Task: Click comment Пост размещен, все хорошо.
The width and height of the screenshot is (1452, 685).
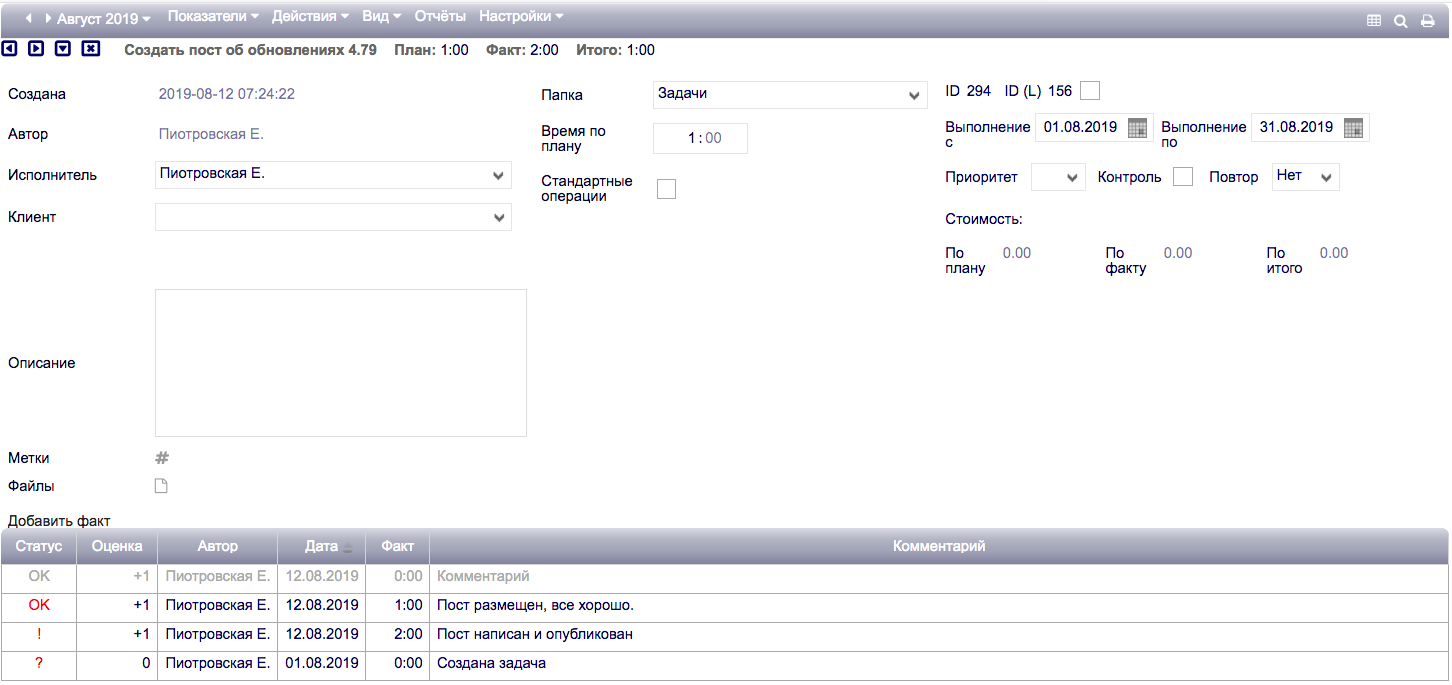Action: pos(536,605)
